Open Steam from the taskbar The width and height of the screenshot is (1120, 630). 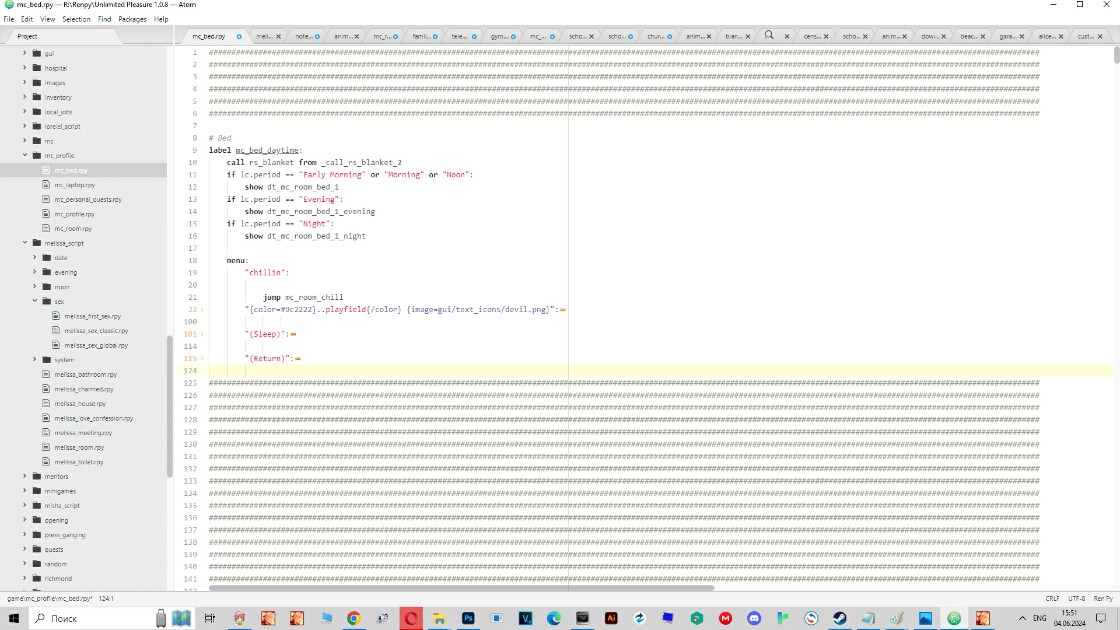[x=839, y=619]
